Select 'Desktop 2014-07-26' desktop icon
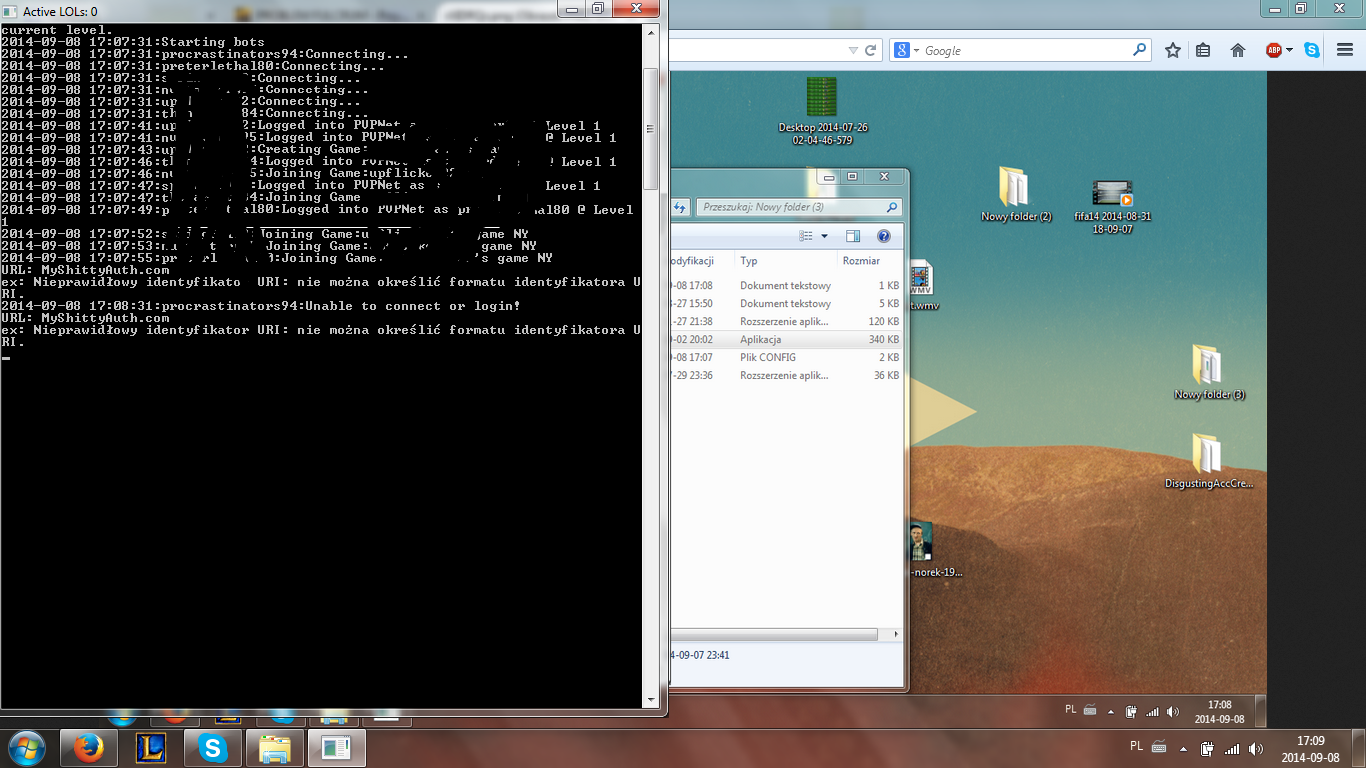The image size is (1366, 768). click(x=822, y=112)
